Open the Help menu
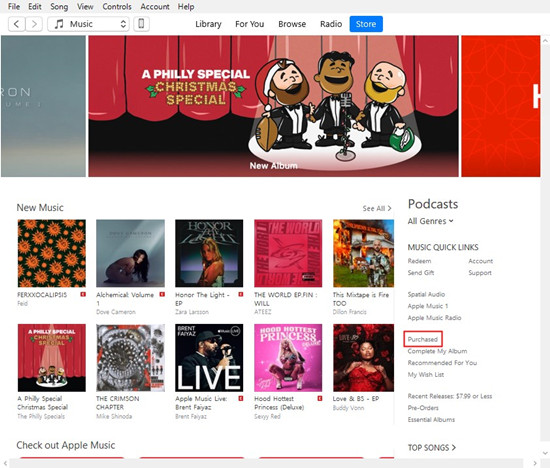 tap(186, 6)
